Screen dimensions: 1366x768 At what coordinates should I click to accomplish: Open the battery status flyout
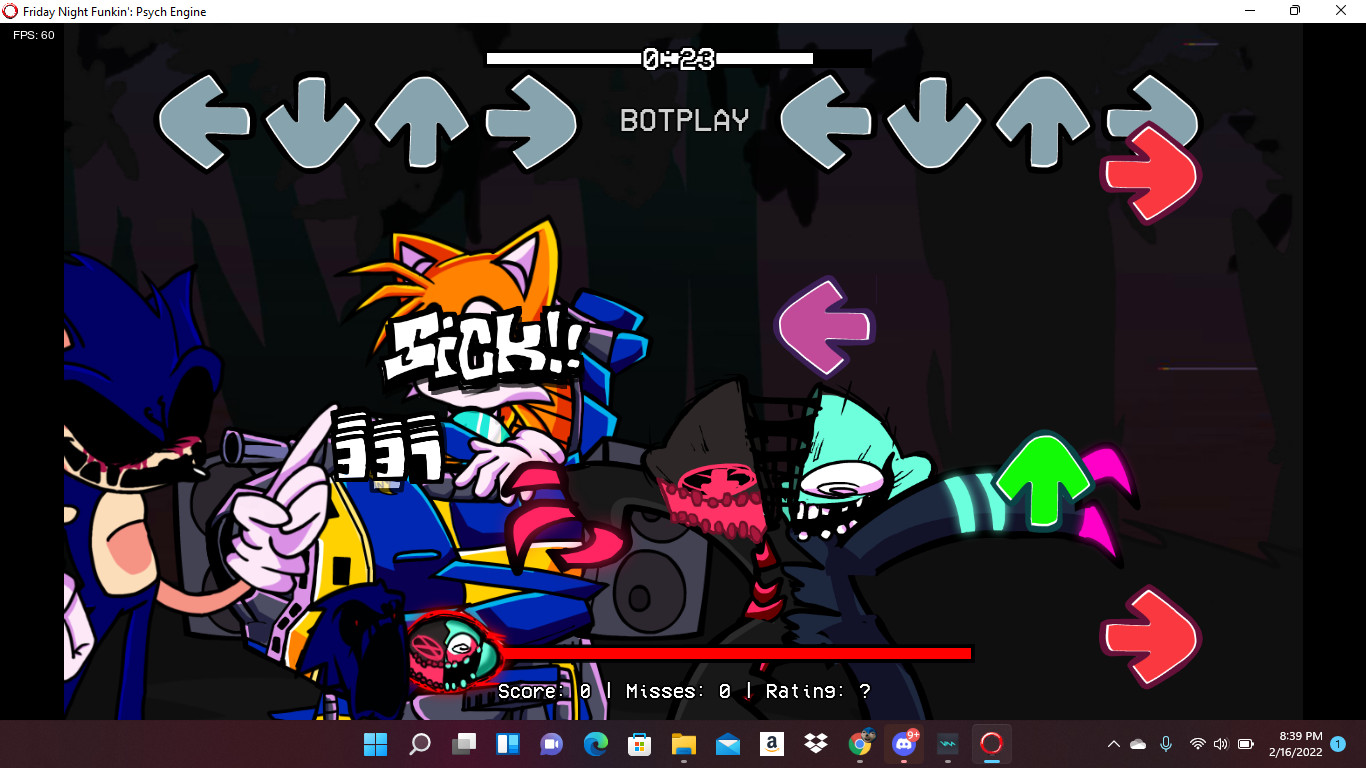1247,743
